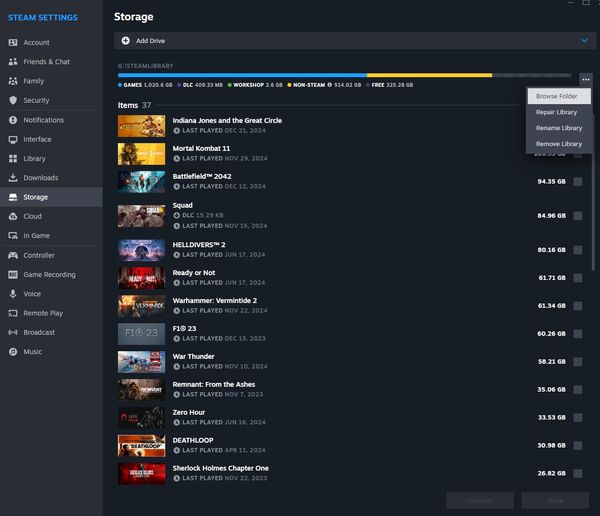
Task: Click the Downloads arrow icon
Action: click(13, 178)
